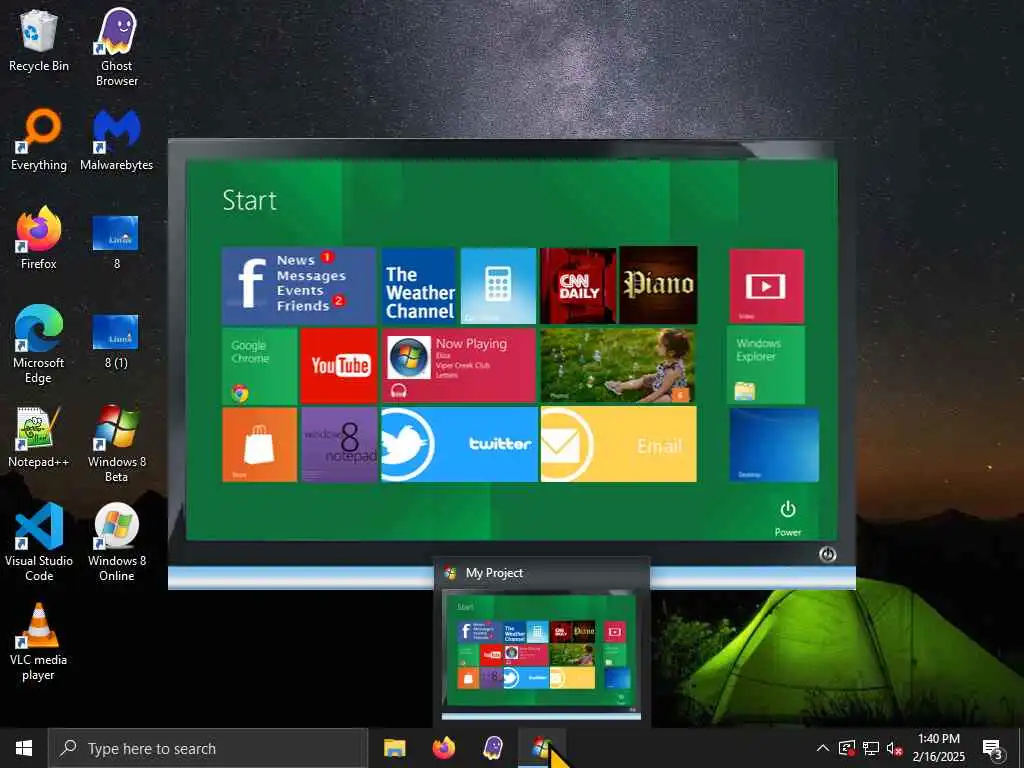The image size is (1024, 768).
Task: Click the muted volume tray icon
Action: point(895,748)
